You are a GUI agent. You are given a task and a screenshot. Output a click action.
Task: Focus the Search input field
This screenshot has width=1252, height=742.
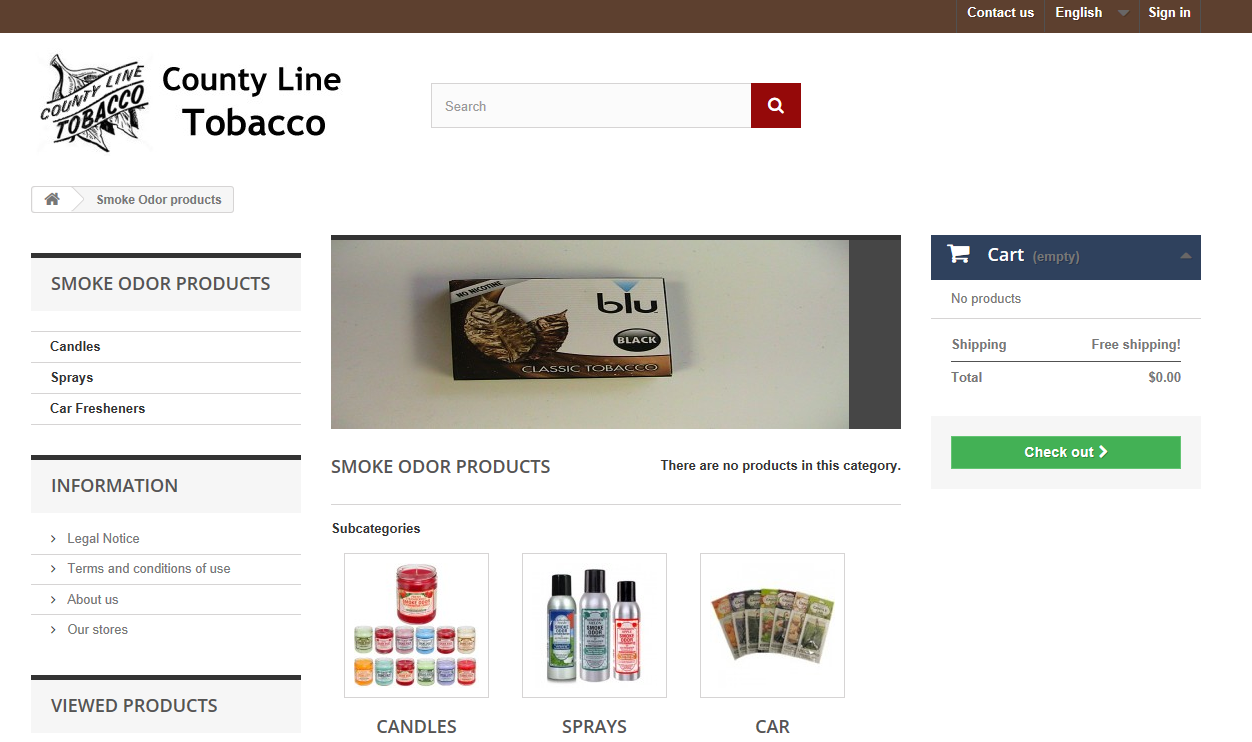591,106
